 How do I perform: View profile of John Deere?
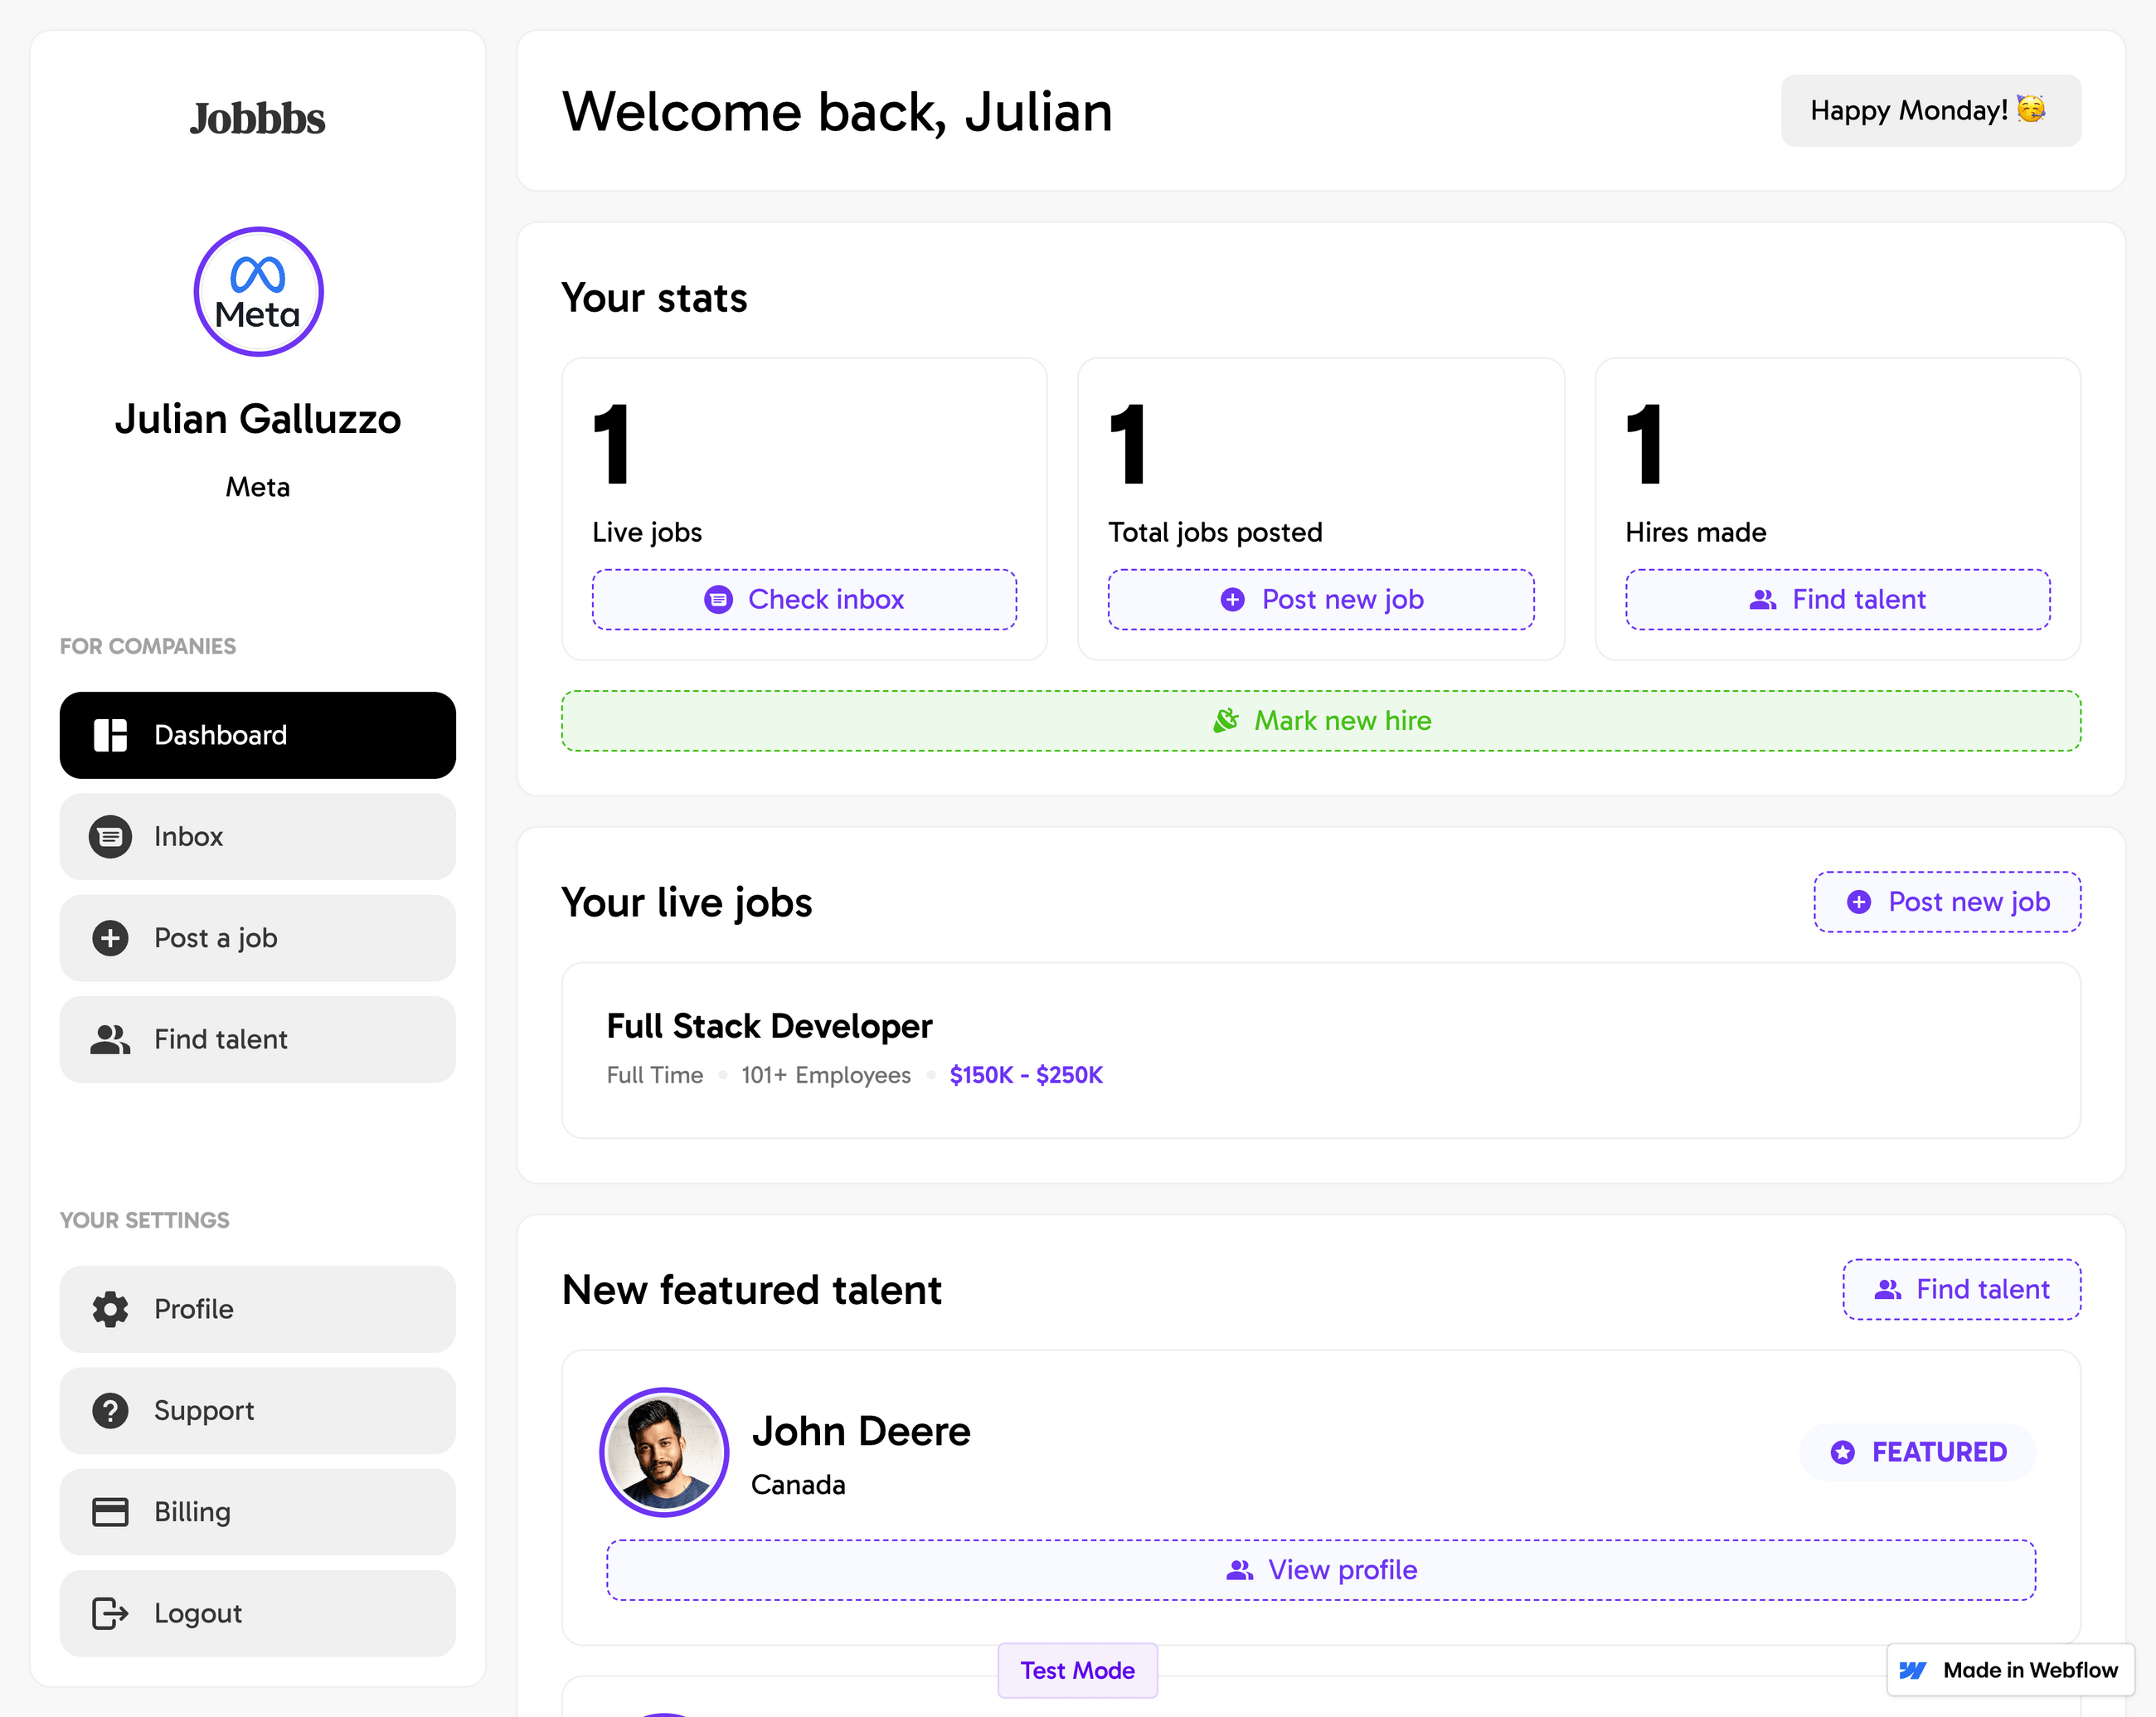tap(1321, 1570)
